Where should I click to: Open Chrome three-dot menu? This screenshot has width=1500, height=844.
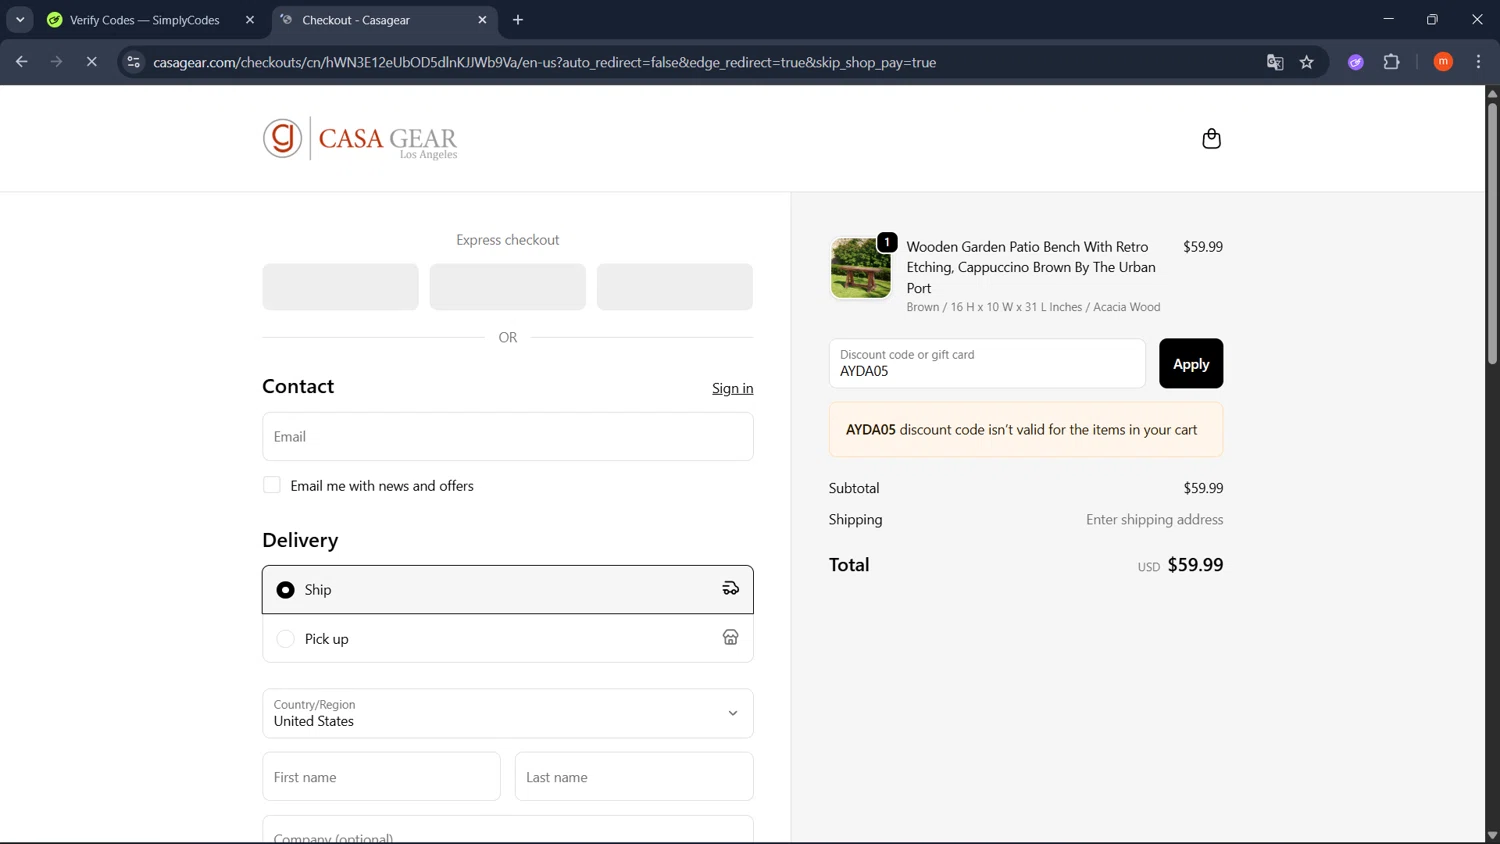click(1478, 62)
